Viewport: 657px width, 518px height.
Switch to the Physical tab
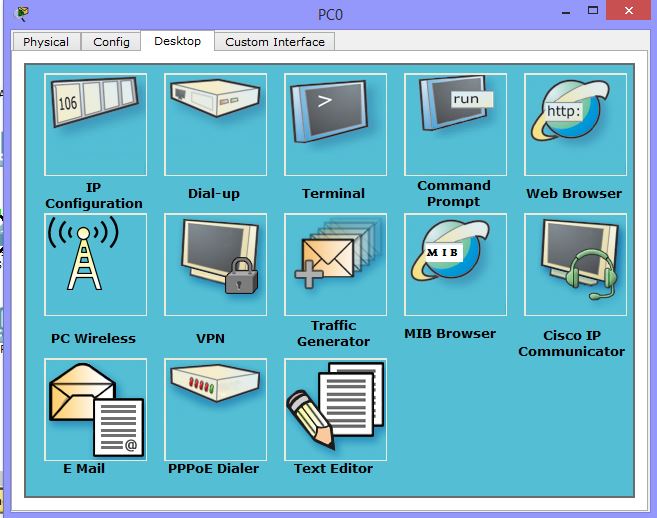tap(46, 42)
